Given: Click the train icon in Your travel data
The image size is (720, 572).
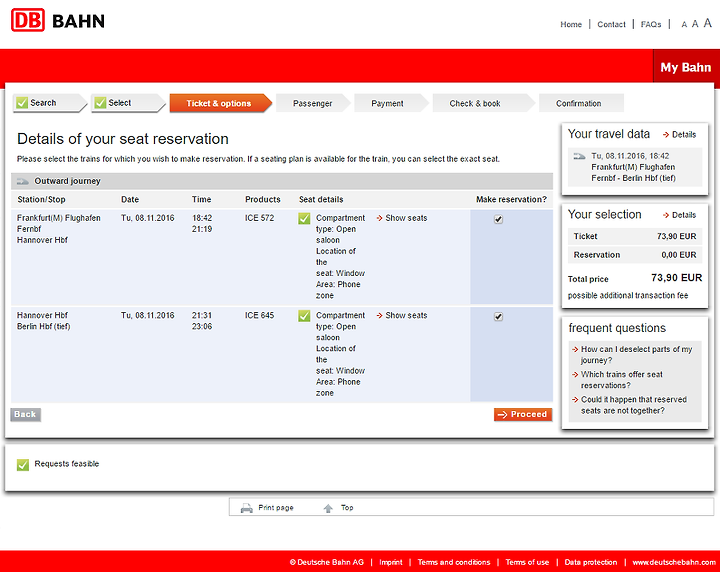Looking at the screenshot, I should pyautogui.click(x=579, y=157).
